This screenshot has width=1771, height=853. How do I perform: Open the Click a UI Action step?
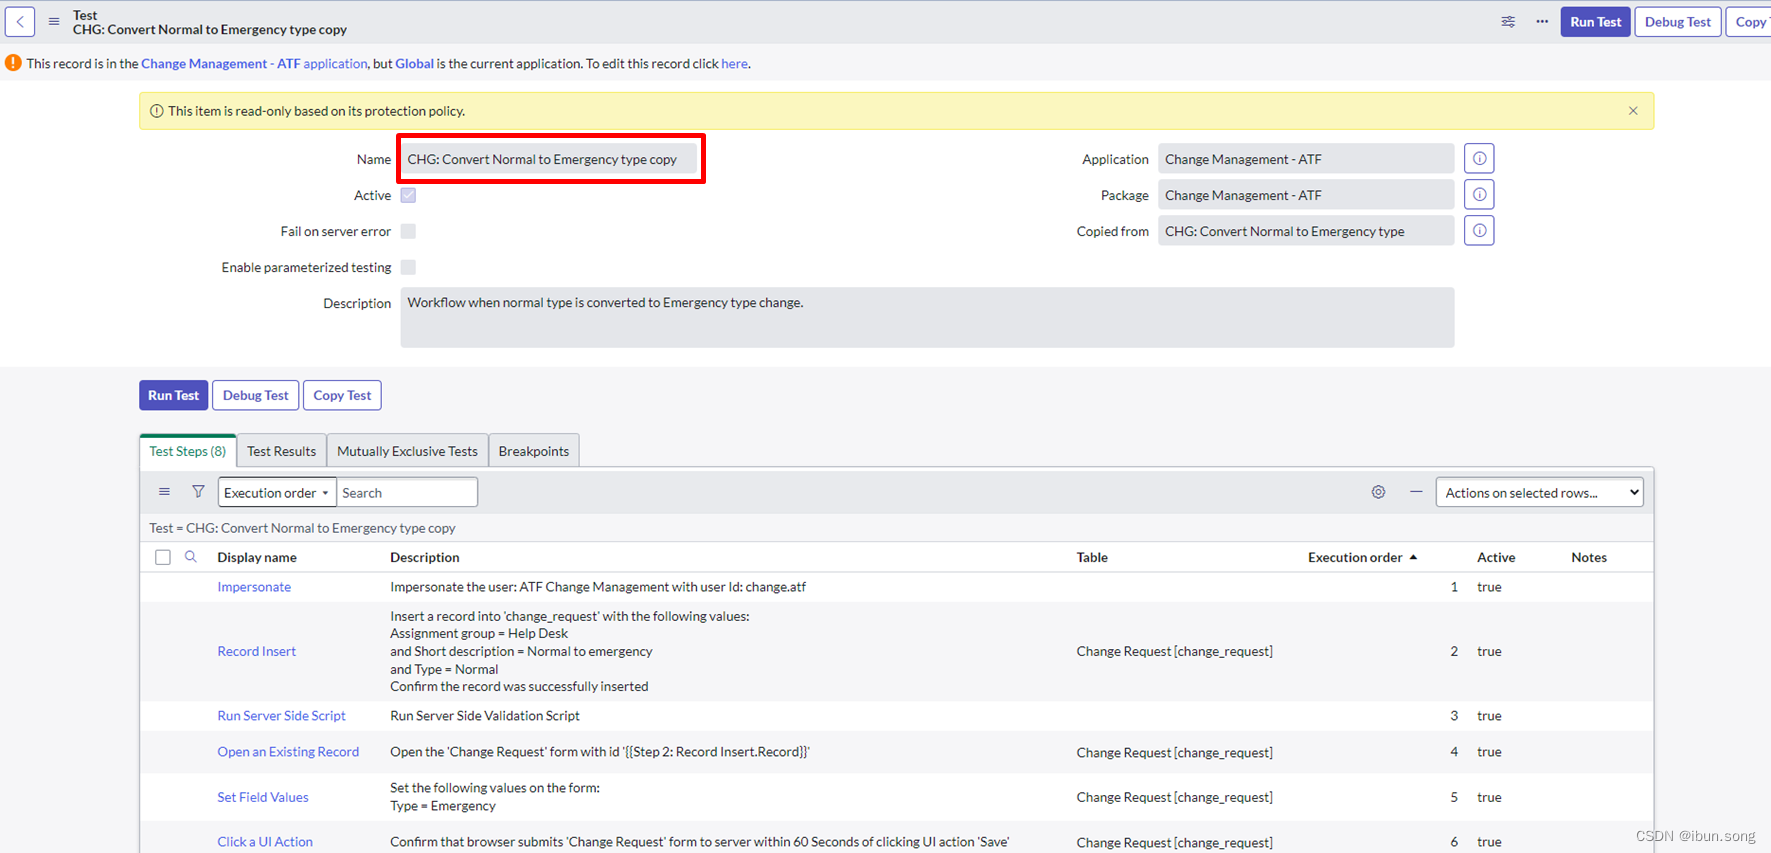(x=265, y=842)
